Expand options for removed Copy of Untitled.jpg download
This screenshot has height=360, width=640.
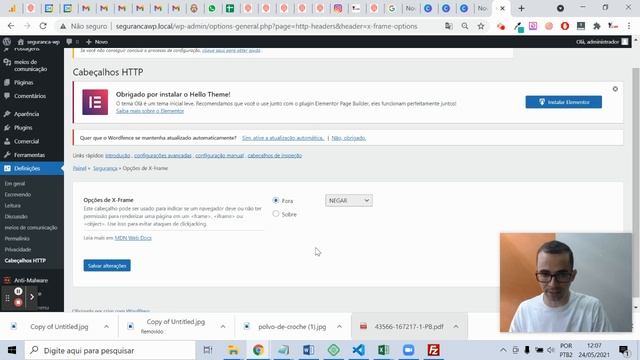pyautogui.click(x=223, y=327)
